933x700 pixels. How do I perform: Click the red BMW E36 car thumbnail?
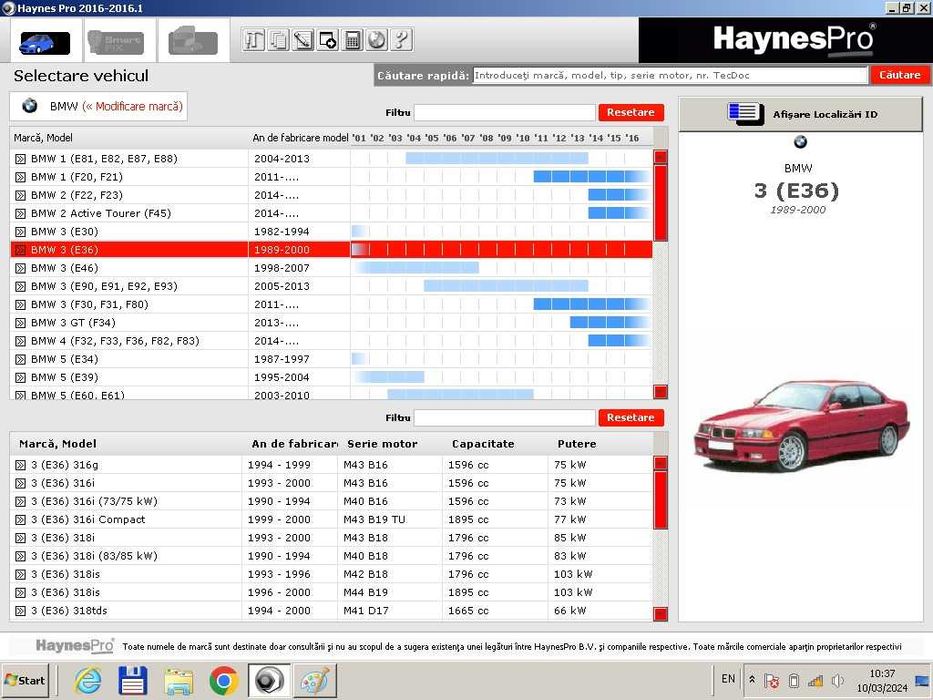(x=801, y=425)
